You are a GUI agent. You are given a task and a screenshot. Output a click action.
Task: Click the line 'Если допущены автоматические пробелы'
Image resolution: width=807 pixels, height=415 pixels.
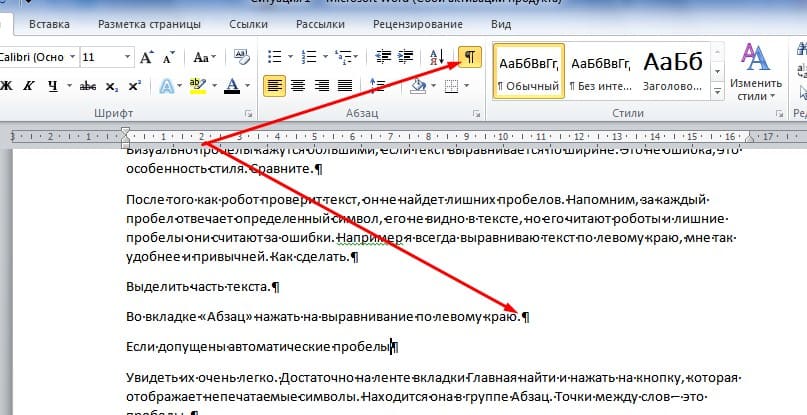pyautogui.click(x=262, y=347)
